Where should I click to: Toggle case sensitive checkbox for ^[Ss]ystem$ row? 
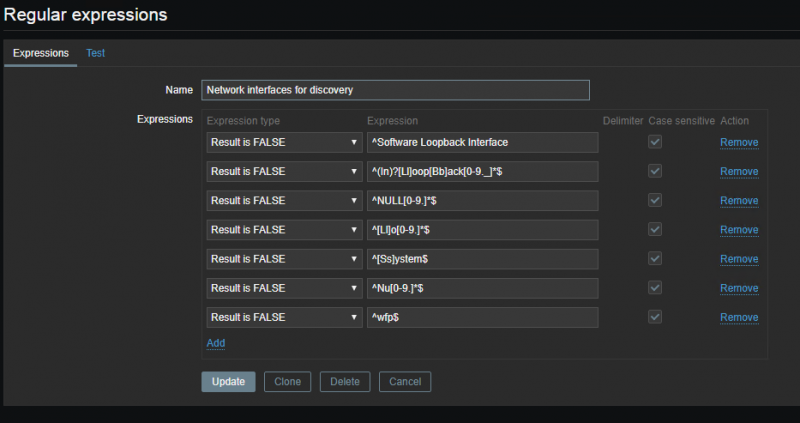pyautogui.click(x=655, y=259)
